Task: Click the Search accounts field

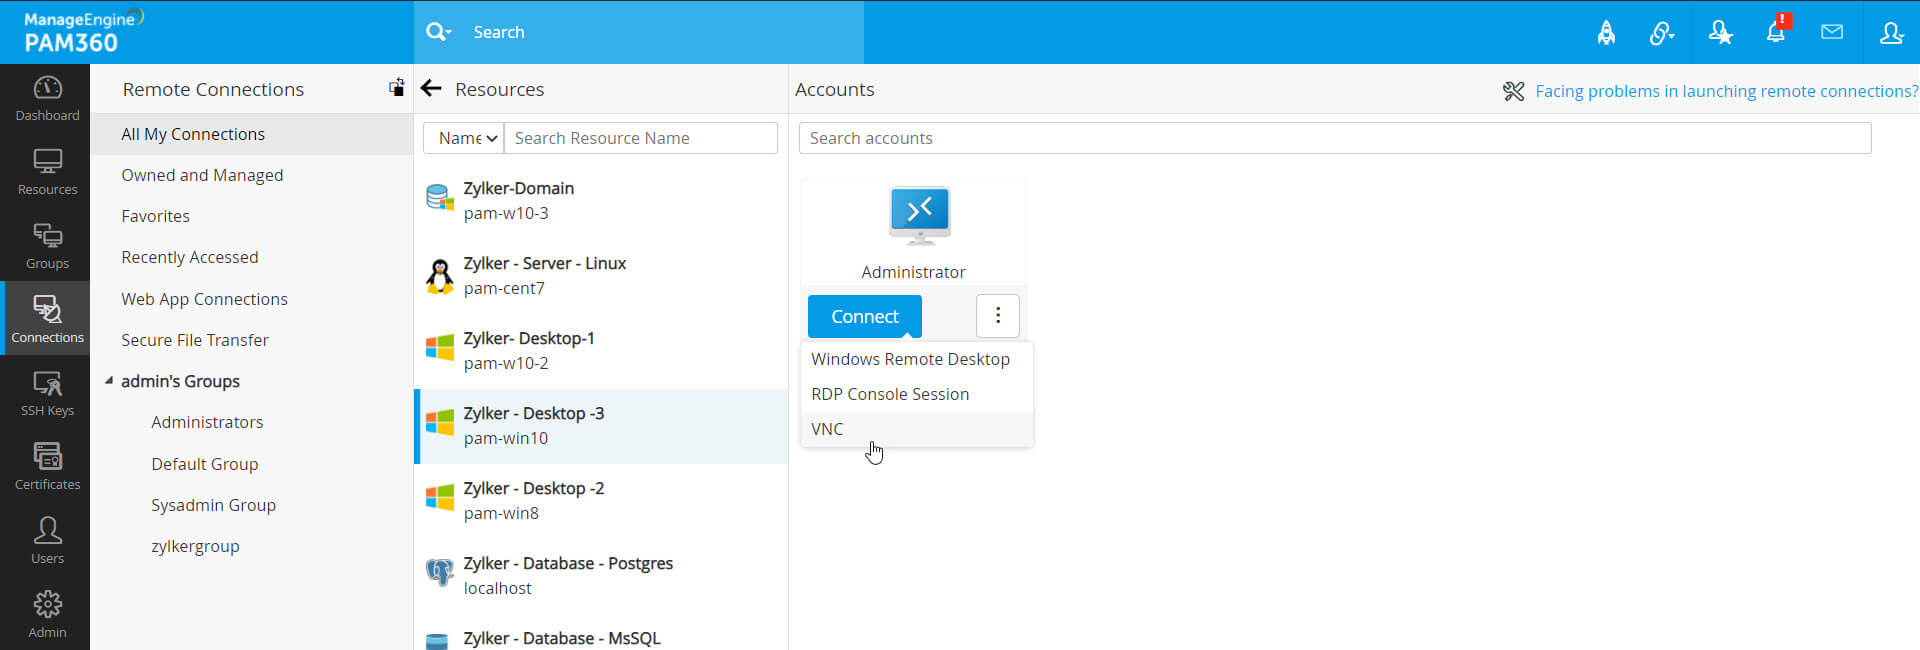Action: click(x=1334, y=138)
